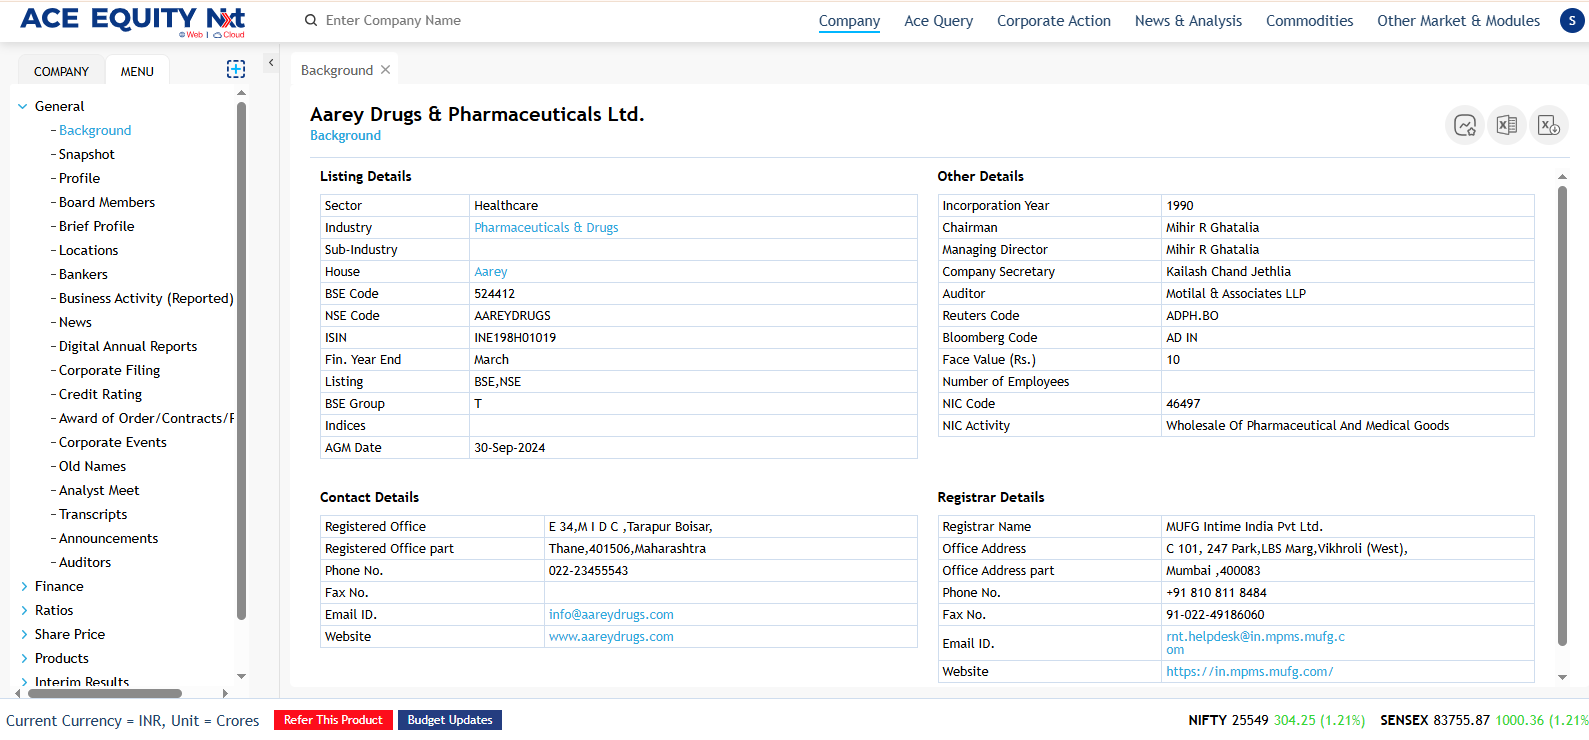
Task: Select Board Members in the sidebar
Action: click(x=107, y=202)
